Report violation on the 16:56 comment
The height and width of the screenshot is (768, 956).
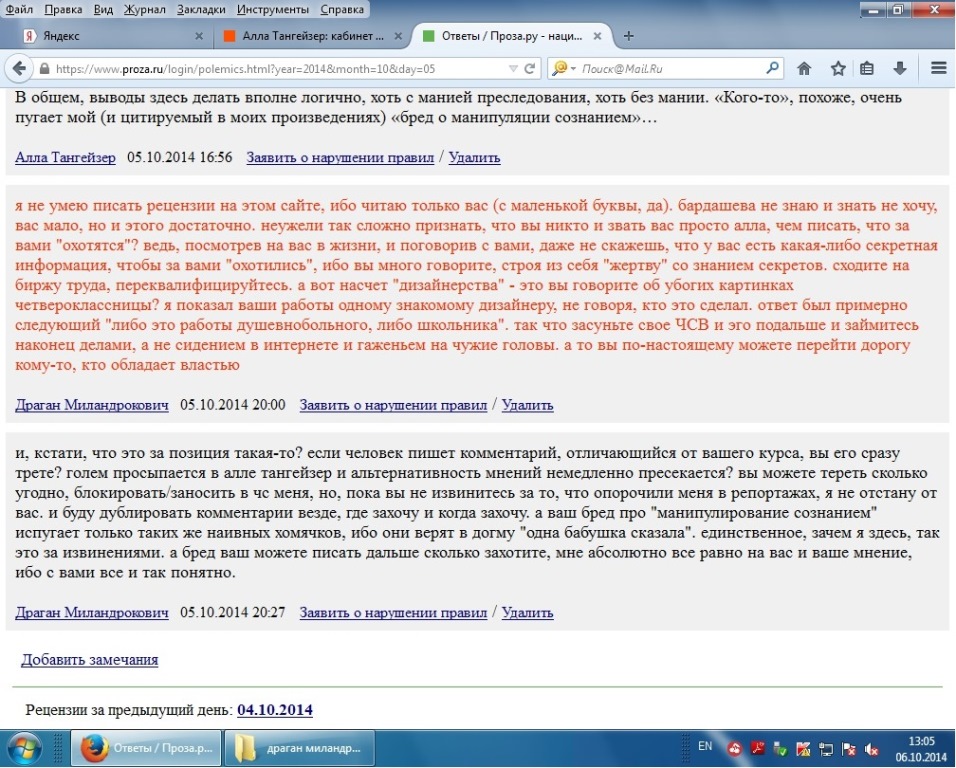click(340, 158)
